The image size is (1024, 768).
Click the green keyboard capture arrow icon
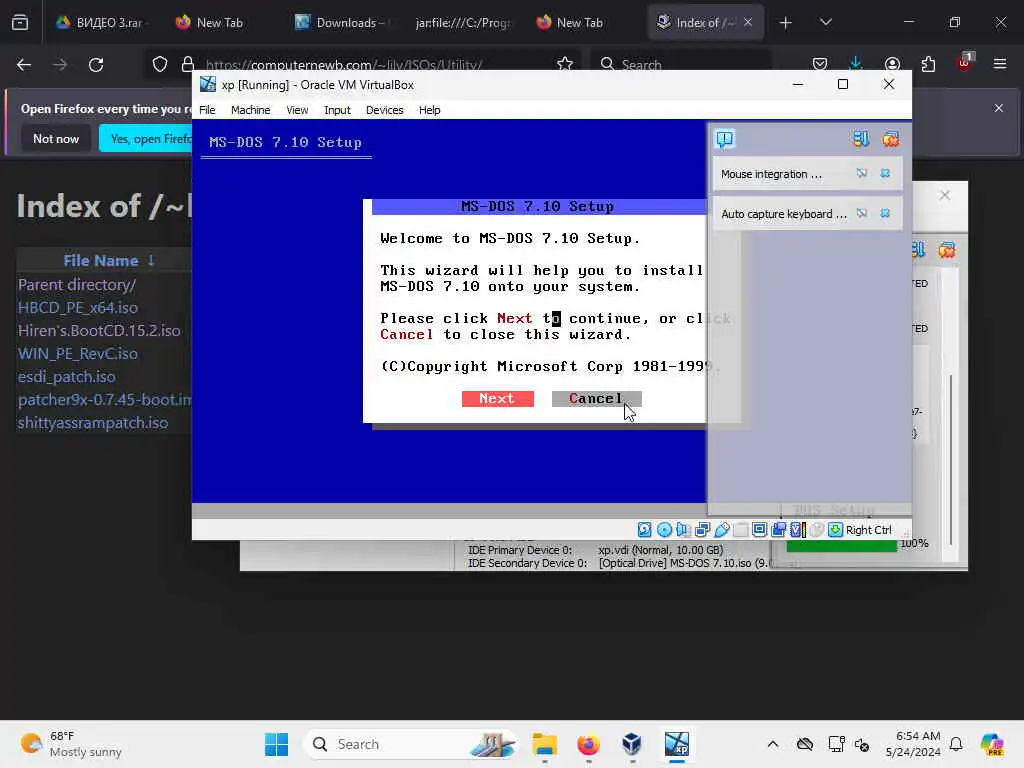835,530
